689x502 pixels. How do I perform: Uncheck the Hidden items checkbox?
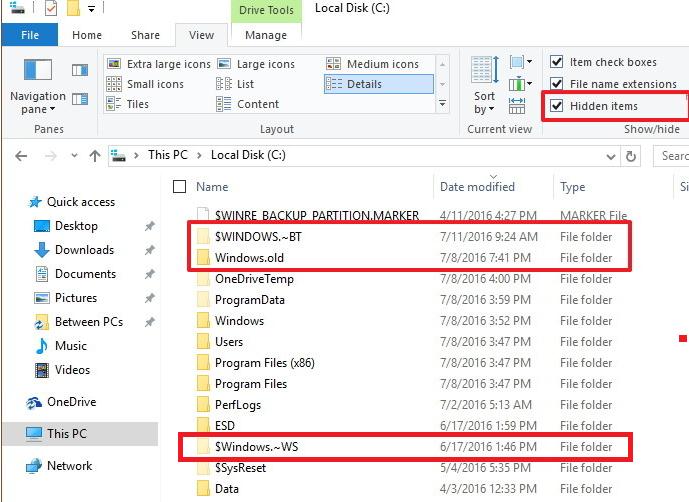click(557, 105)
